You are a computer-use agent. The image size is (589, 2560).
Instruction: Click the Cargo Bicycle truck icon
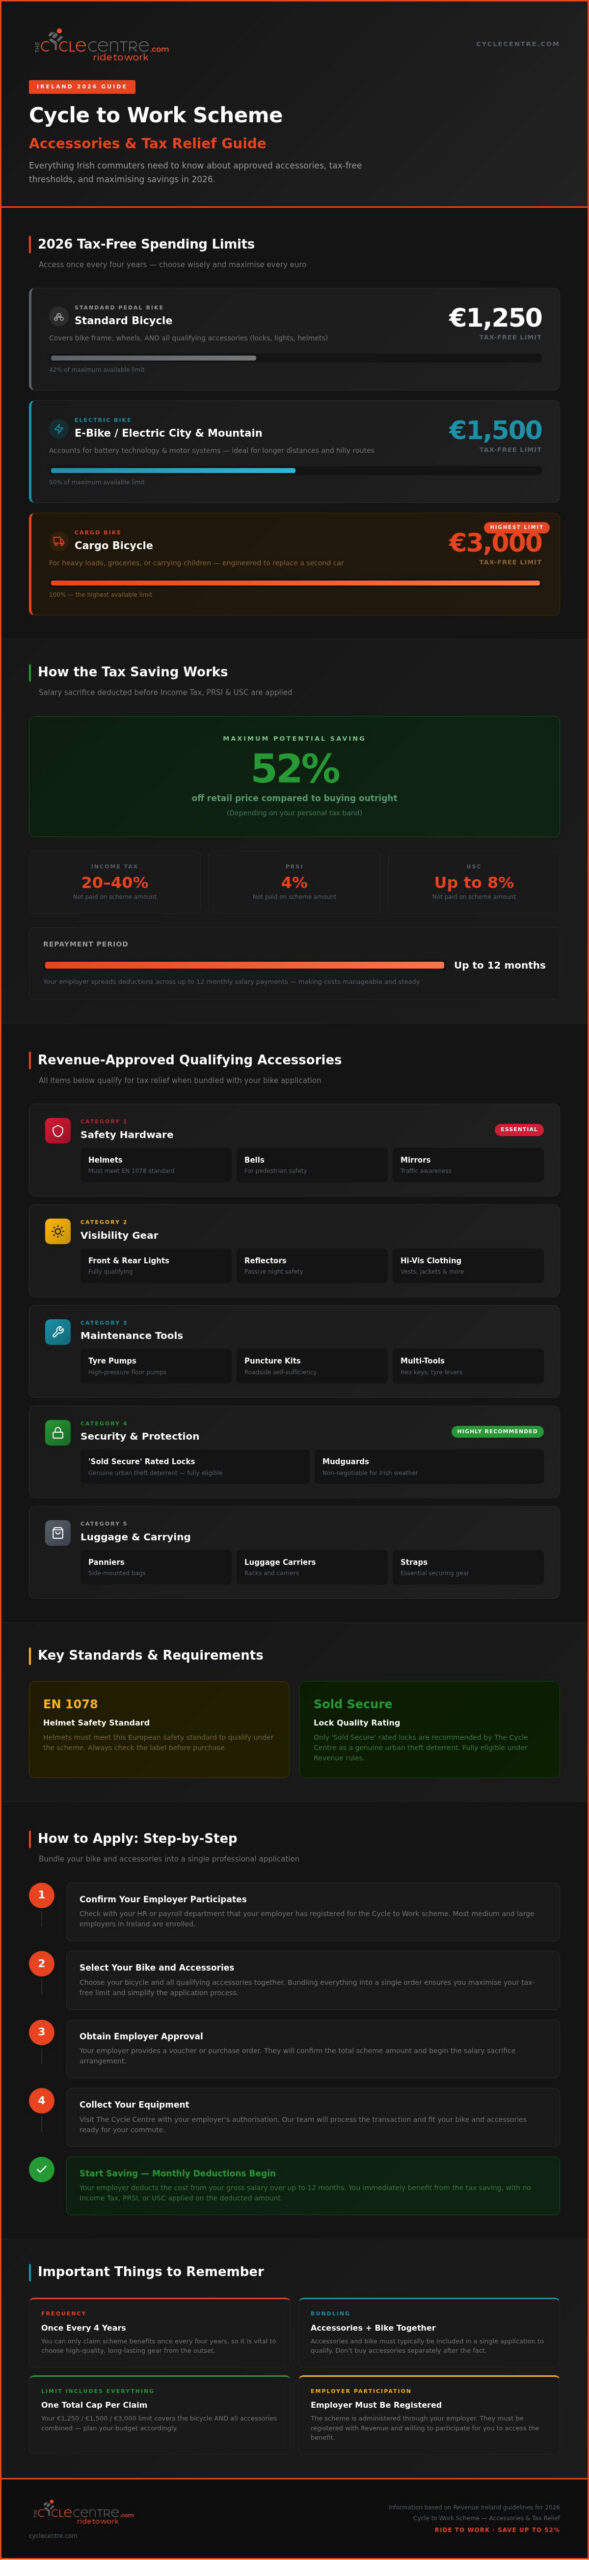58,541
